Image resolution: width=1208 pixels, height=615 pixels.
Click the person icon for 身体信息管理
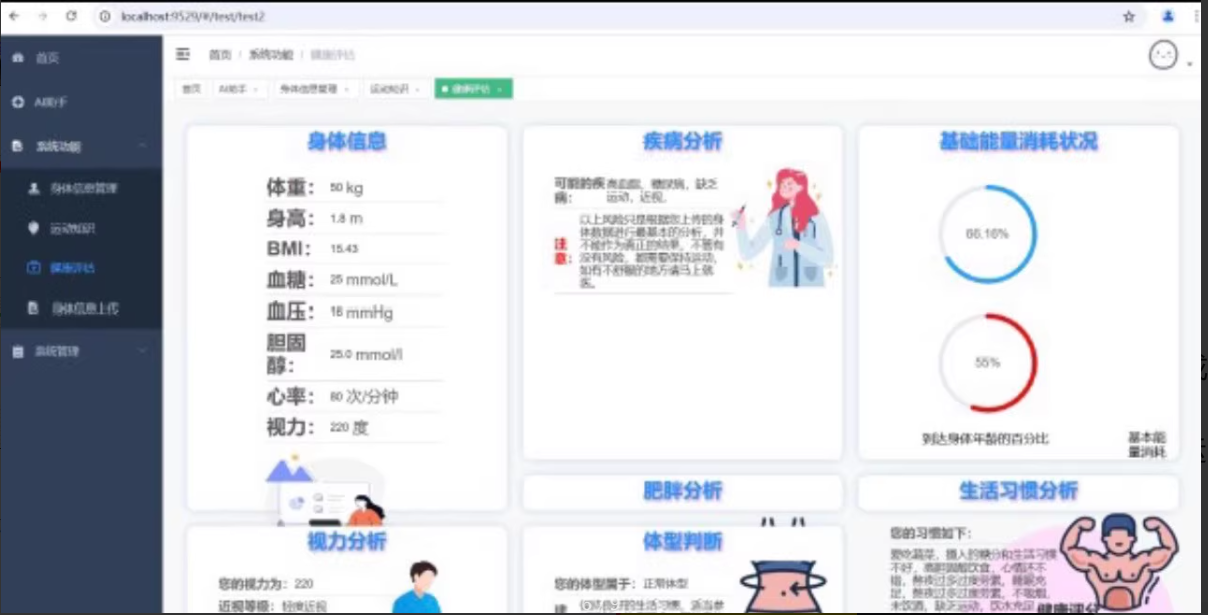click(34, 188)
